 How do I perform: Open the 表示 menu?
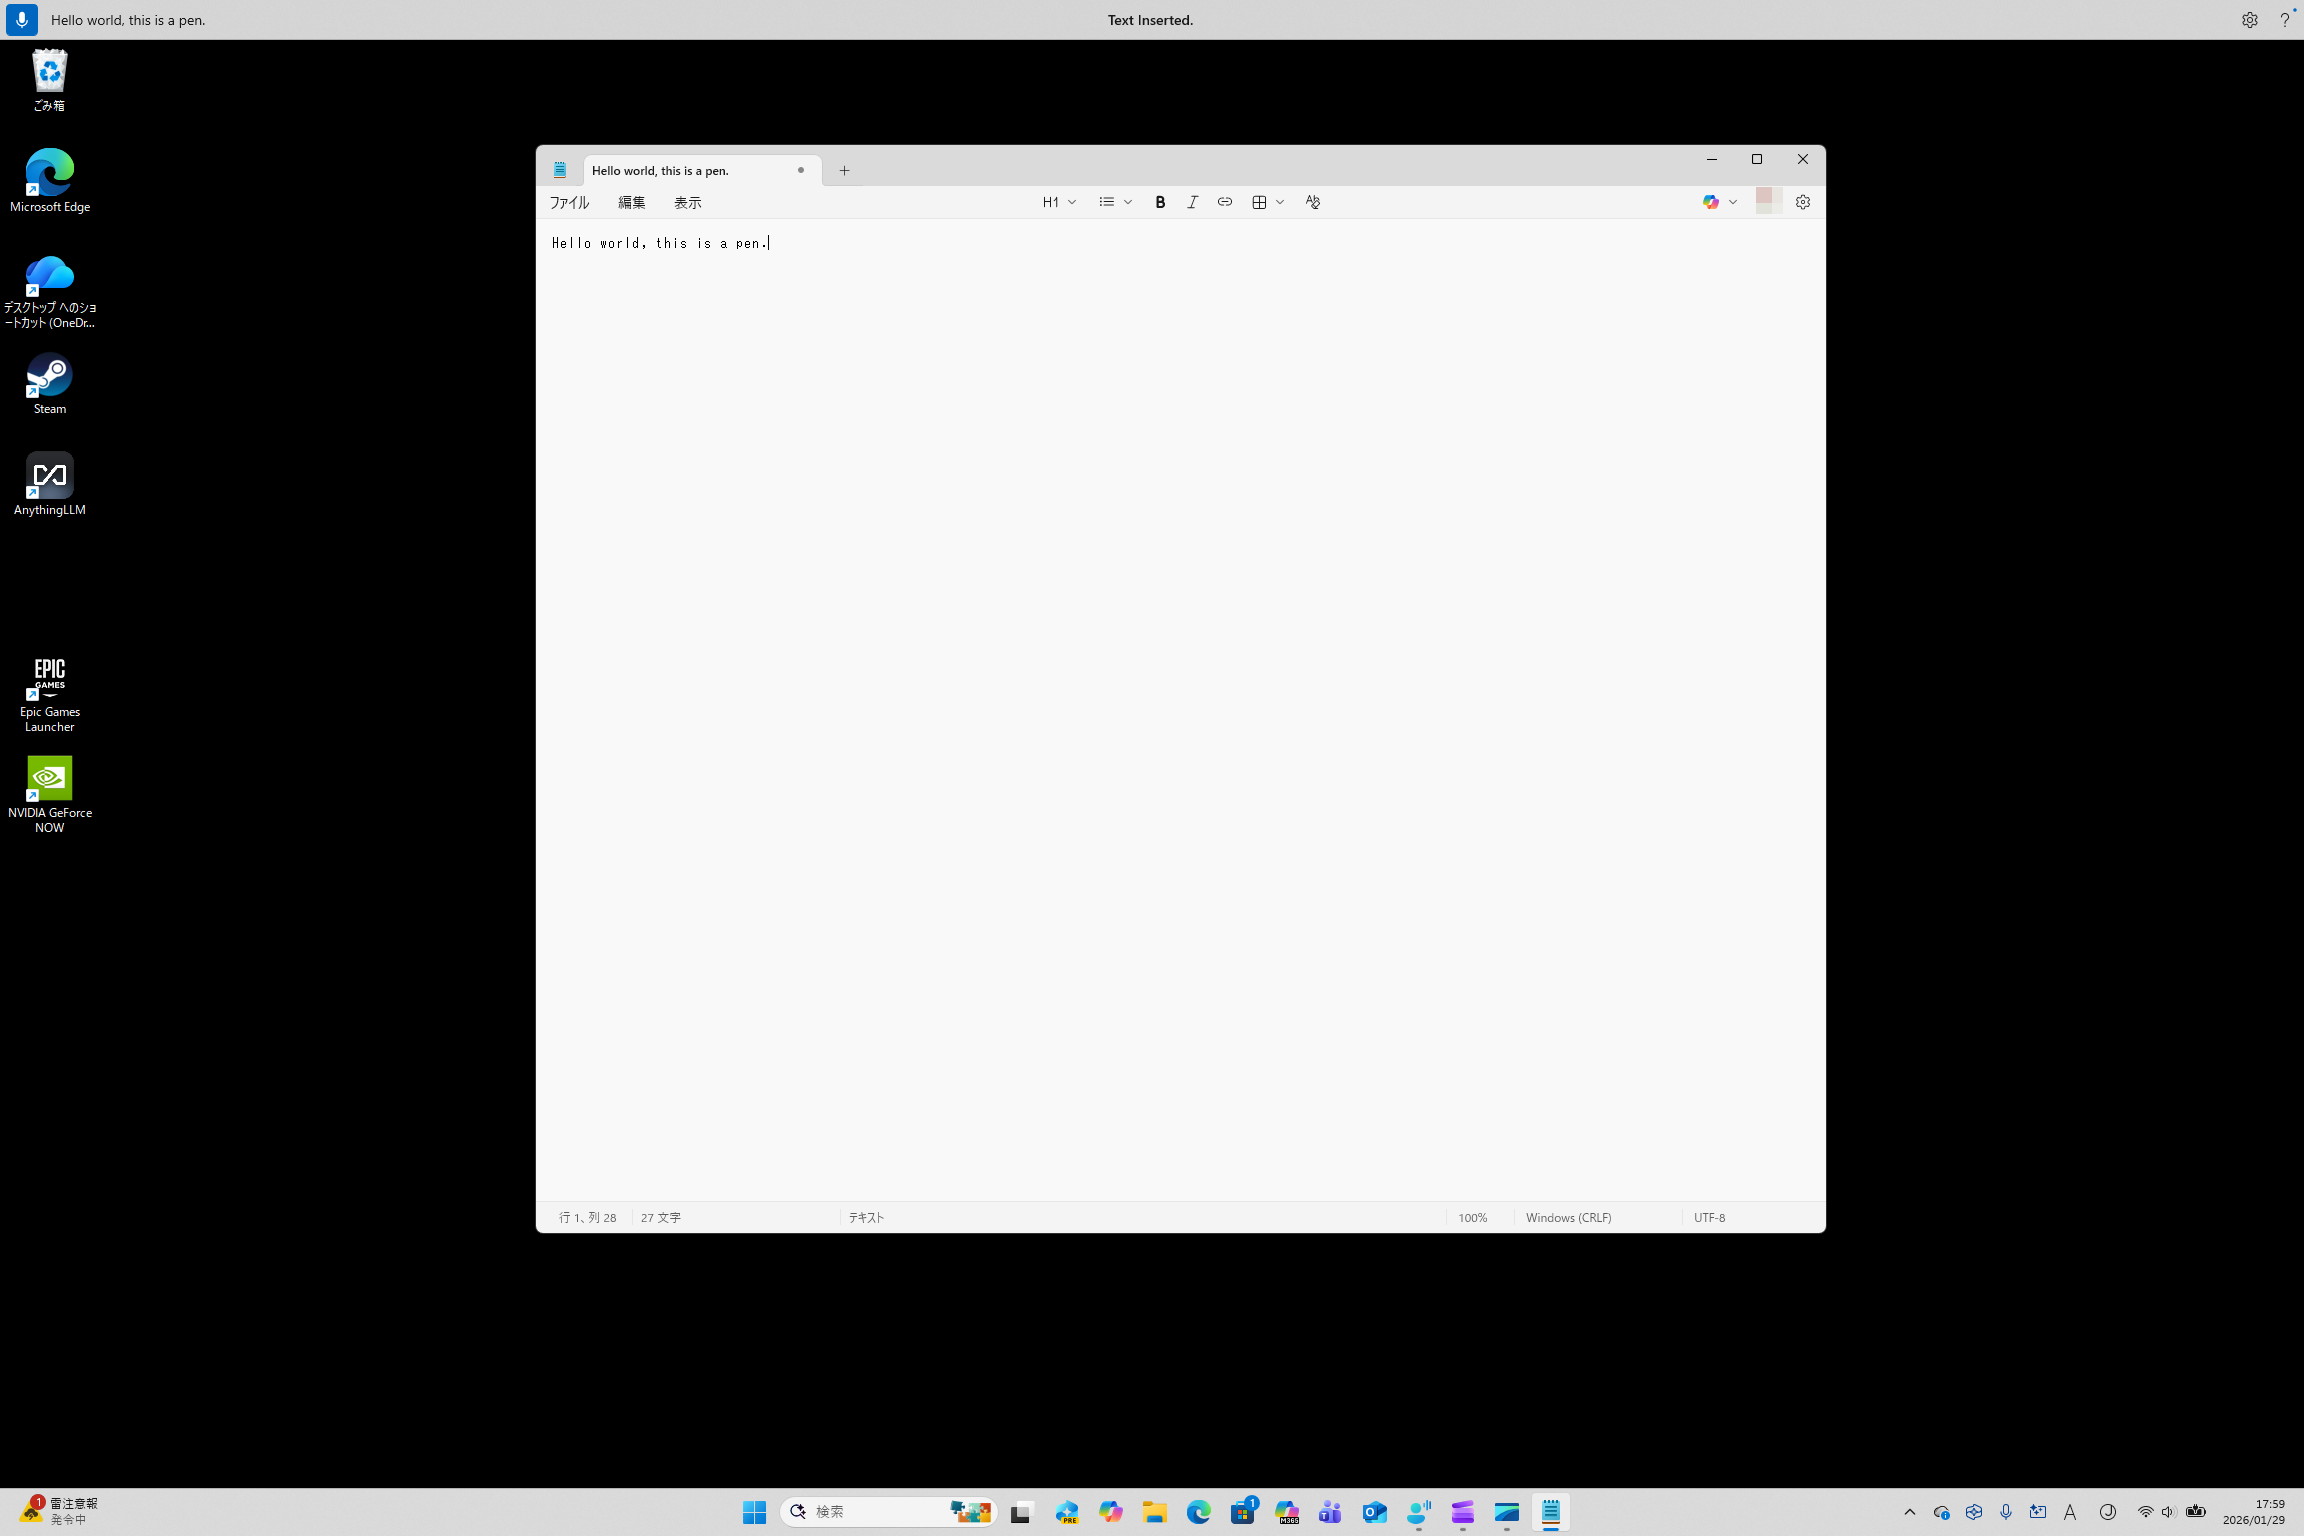(x=687, y=203)
